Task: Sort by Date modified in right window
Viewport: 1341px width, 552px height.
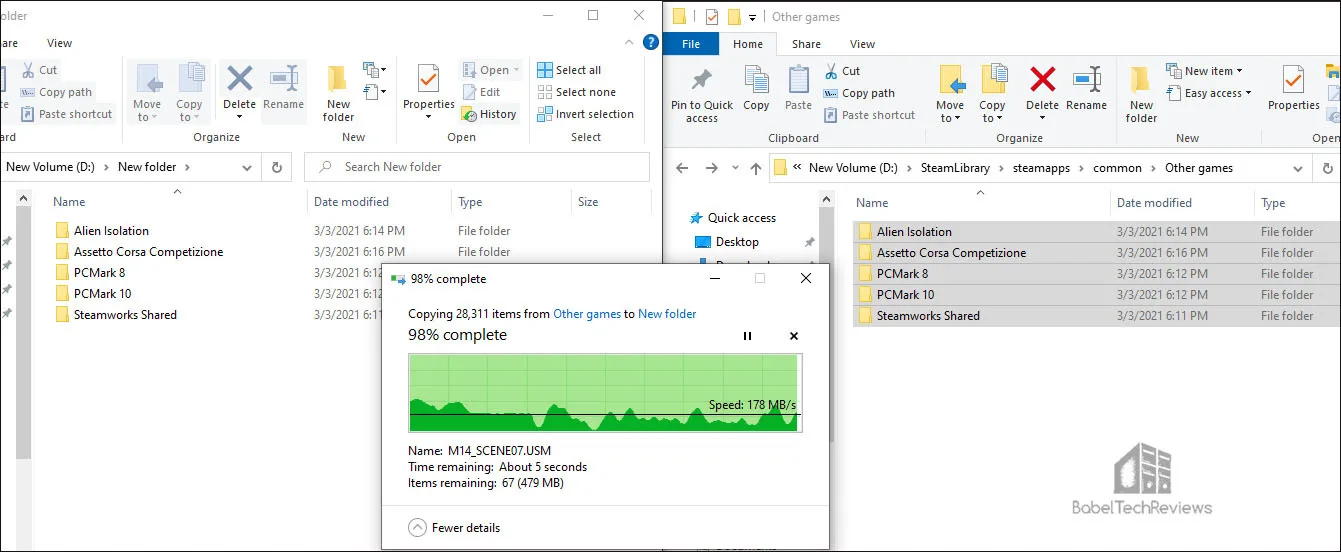Action: coord(1154,203)
